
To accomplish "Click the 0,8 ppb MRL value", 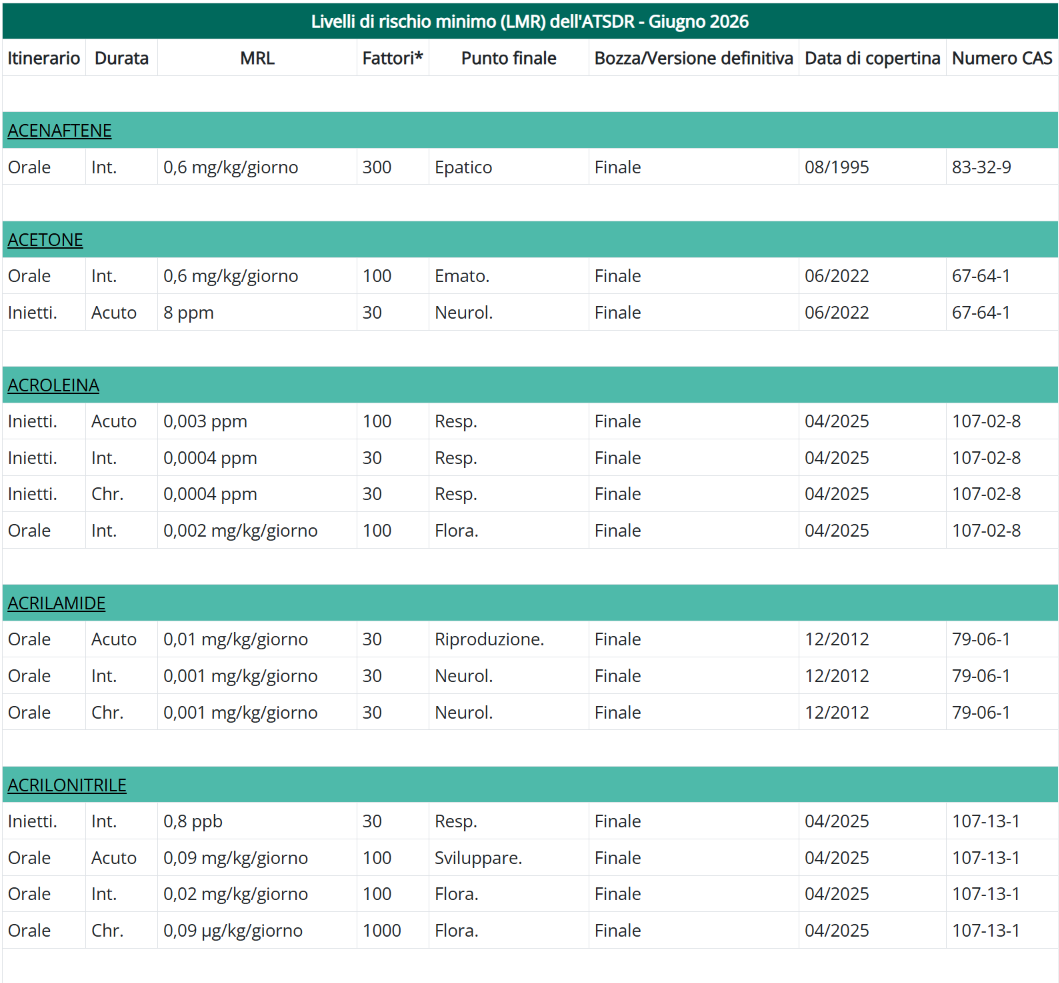I will coord(192,821).
